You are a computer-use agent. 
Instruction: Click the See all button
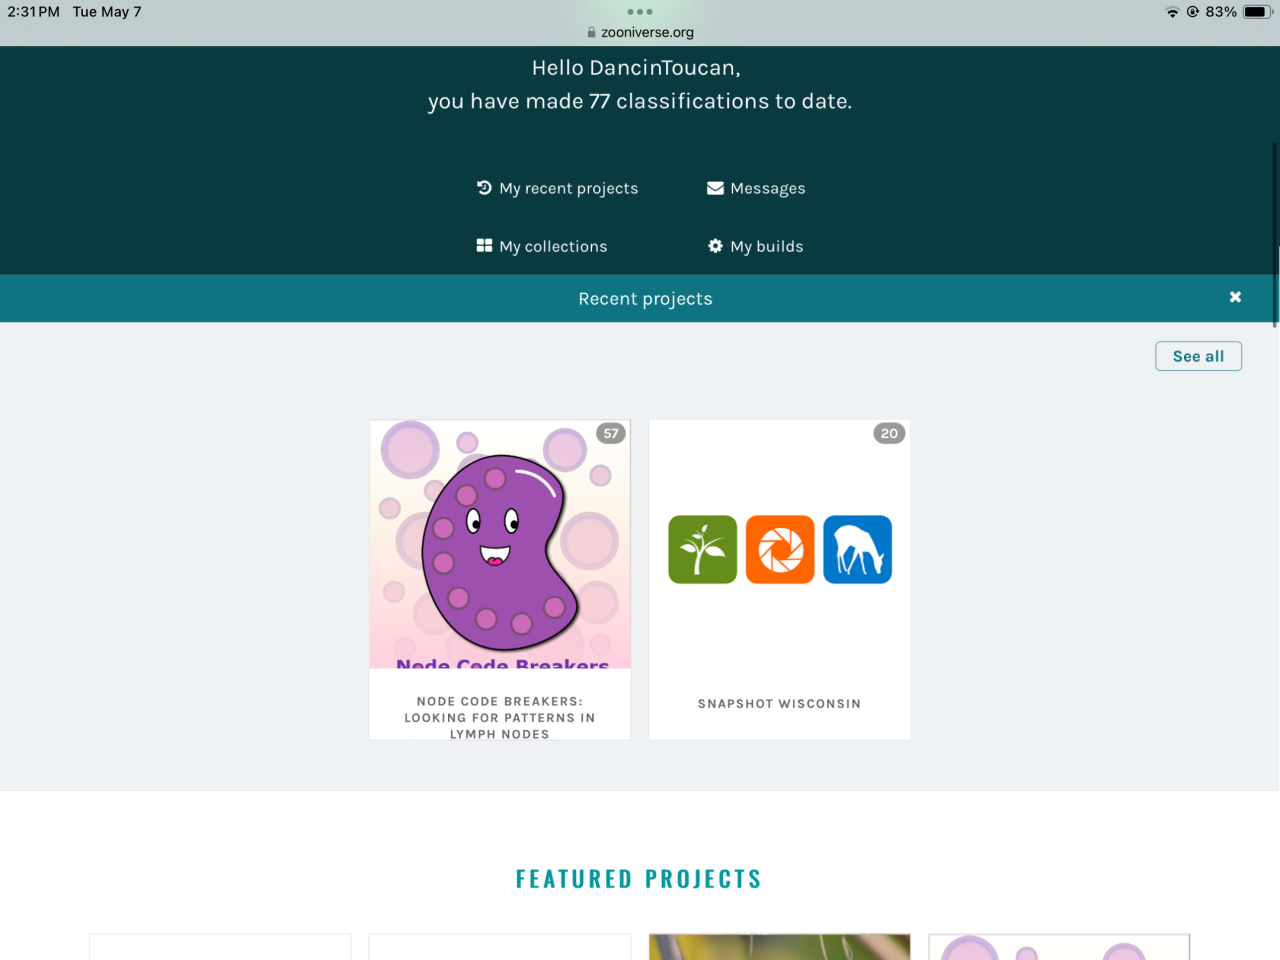point(1198,356)
